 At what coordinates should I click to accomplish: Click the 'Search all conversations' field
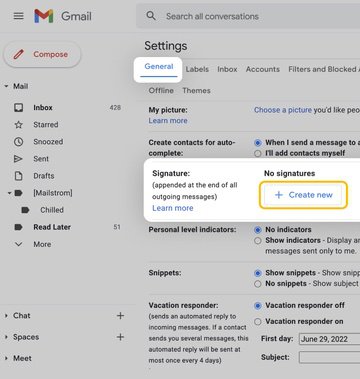click(248, 16)
